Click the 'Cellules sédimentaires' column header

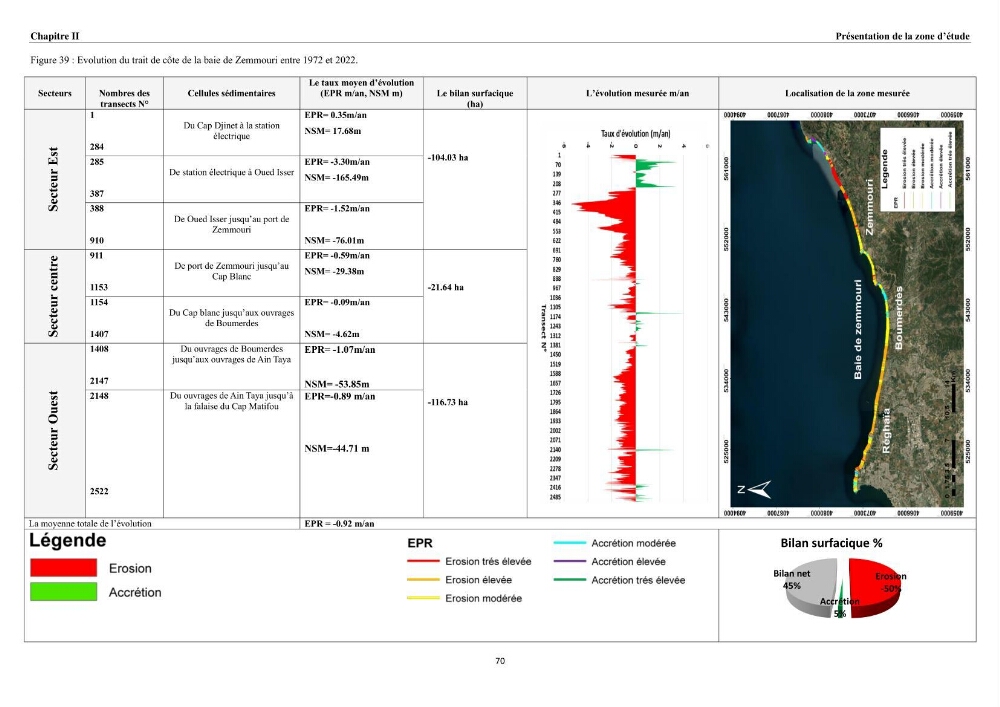point(232,93)
